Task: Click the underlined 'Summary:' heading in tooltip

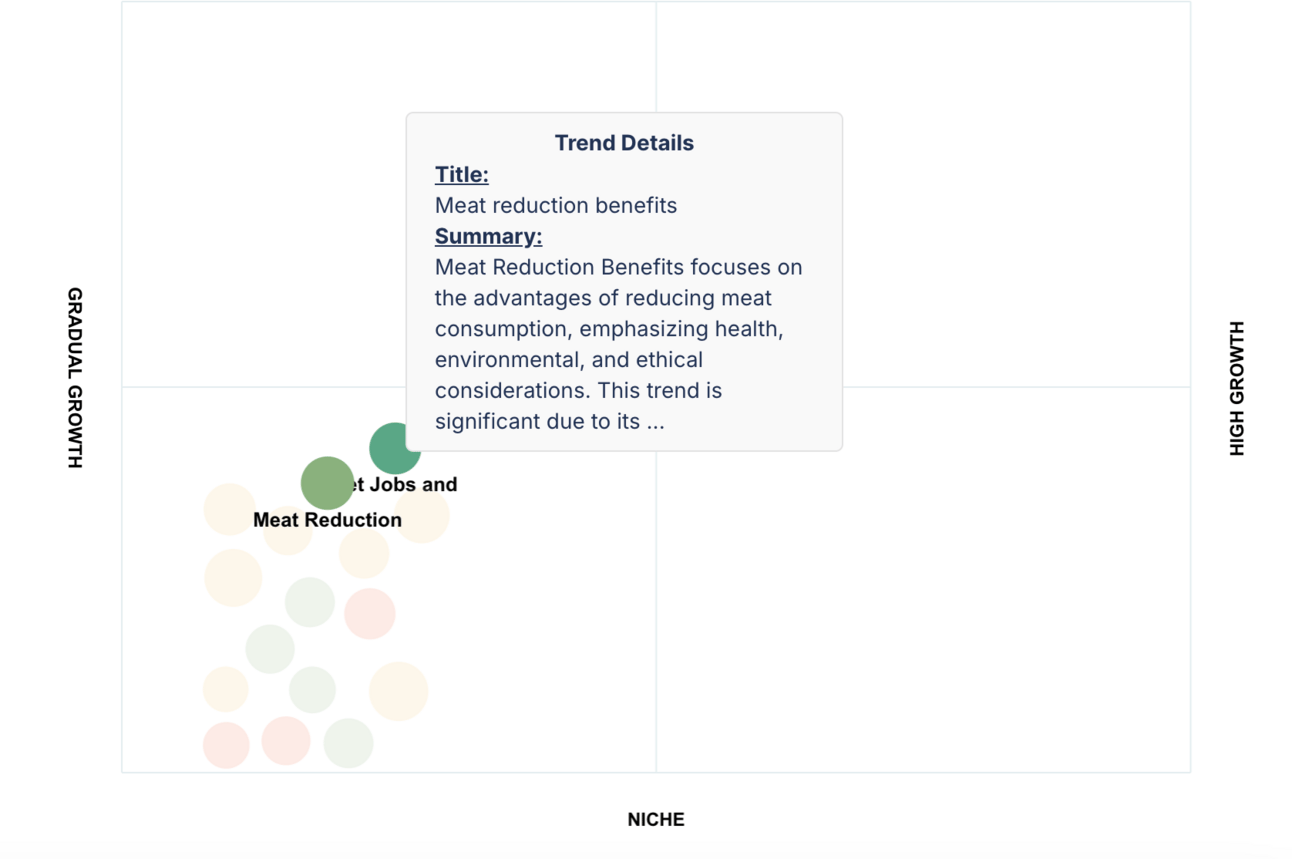Action: tap(488, 236)
